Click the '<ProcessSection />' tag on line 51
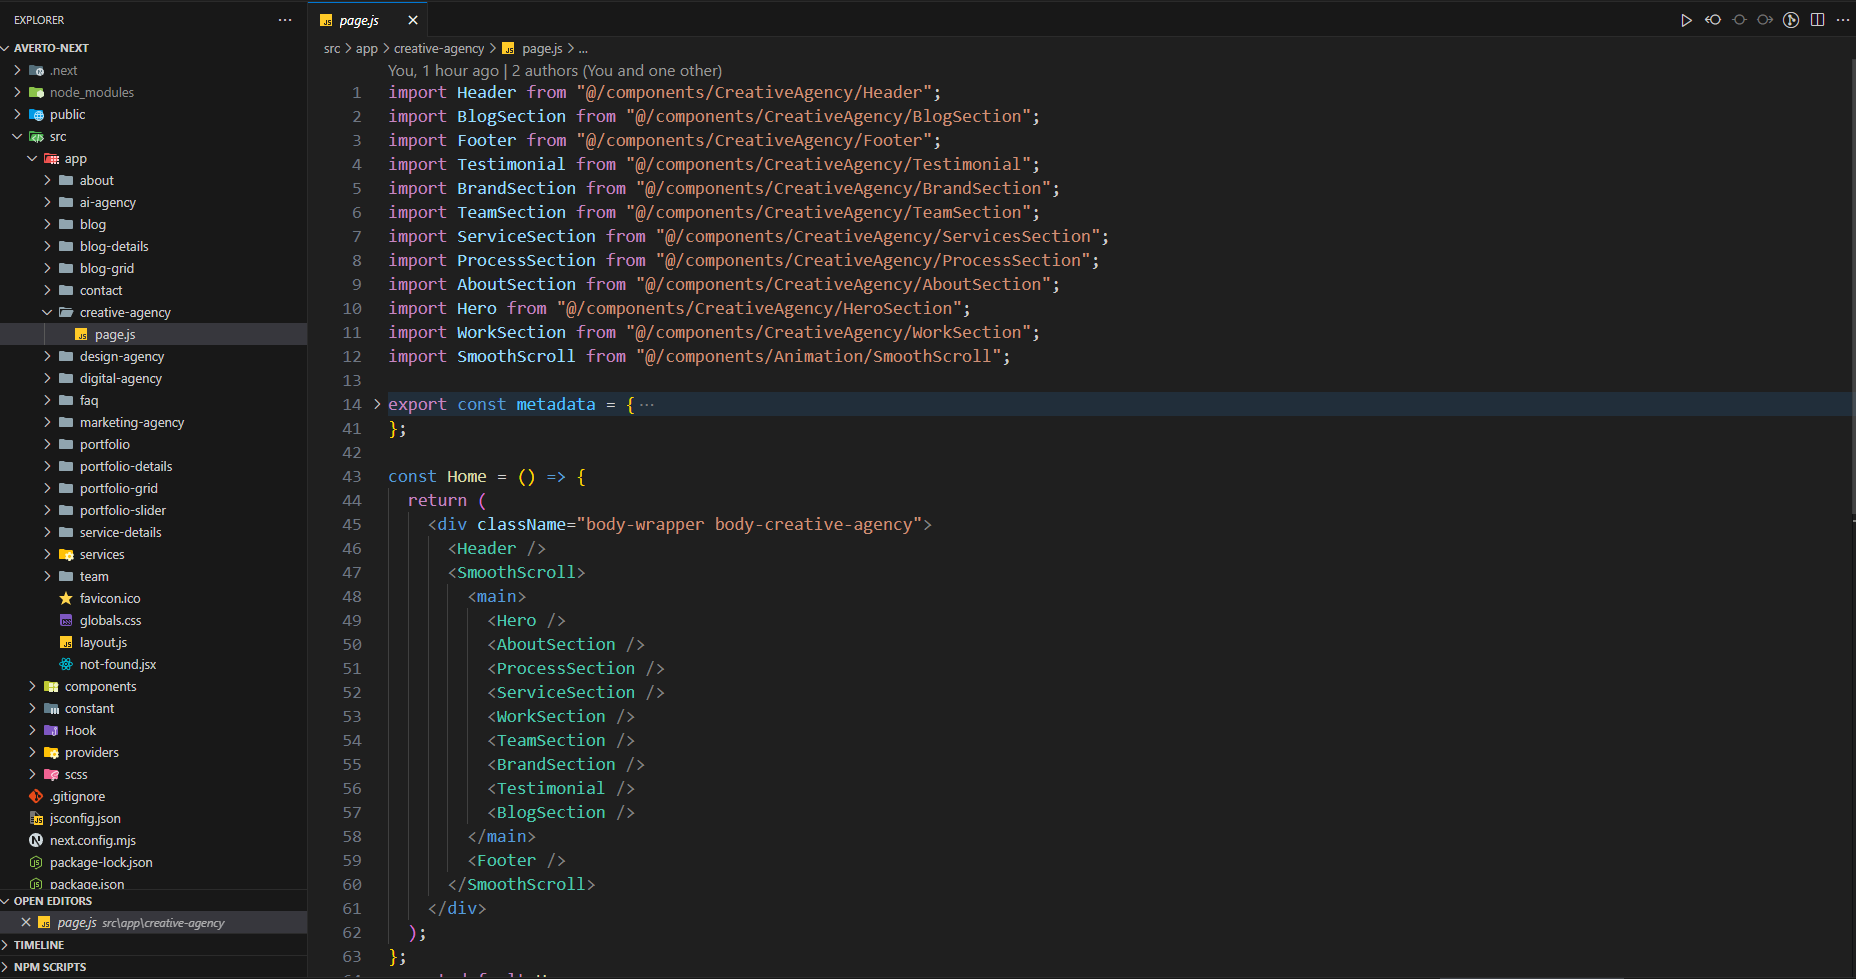Screen dimensions: 1856x979 pos(576,668)
